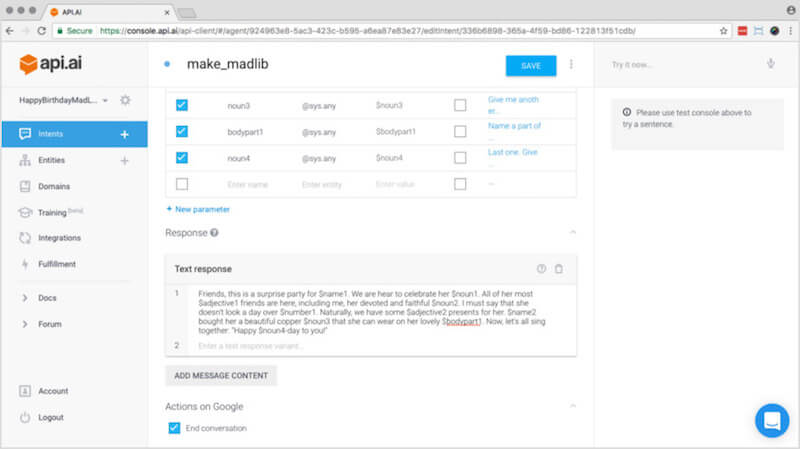The width and height of the screenshot is (800, 449).
Task: Uncheck End conversation checkbox
Action: (174, 428)
